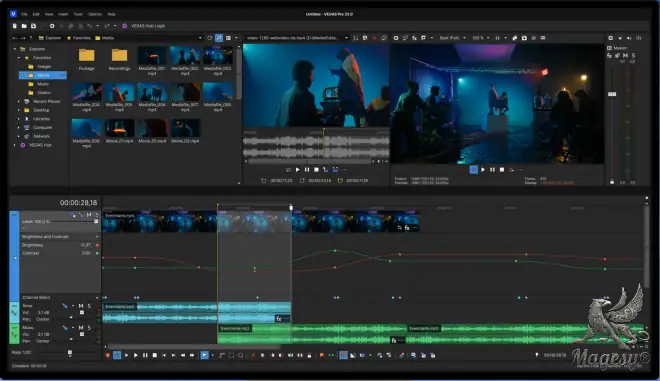
Task: Click the red Remove icon in trimmer toolbar
Action: coord(374,38)
